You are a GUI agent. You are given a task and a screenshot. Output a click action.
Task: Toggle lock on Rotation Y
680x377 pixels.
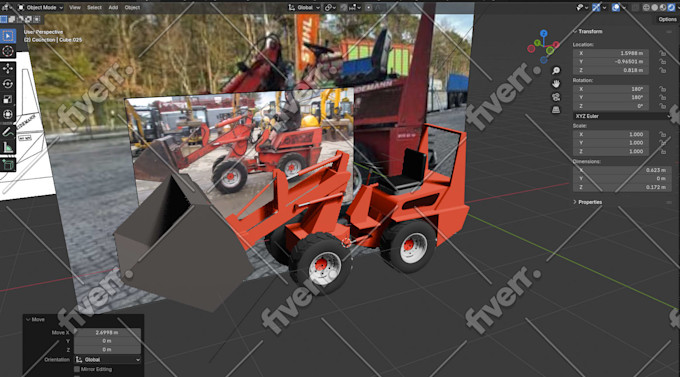[x=663, y=97]
